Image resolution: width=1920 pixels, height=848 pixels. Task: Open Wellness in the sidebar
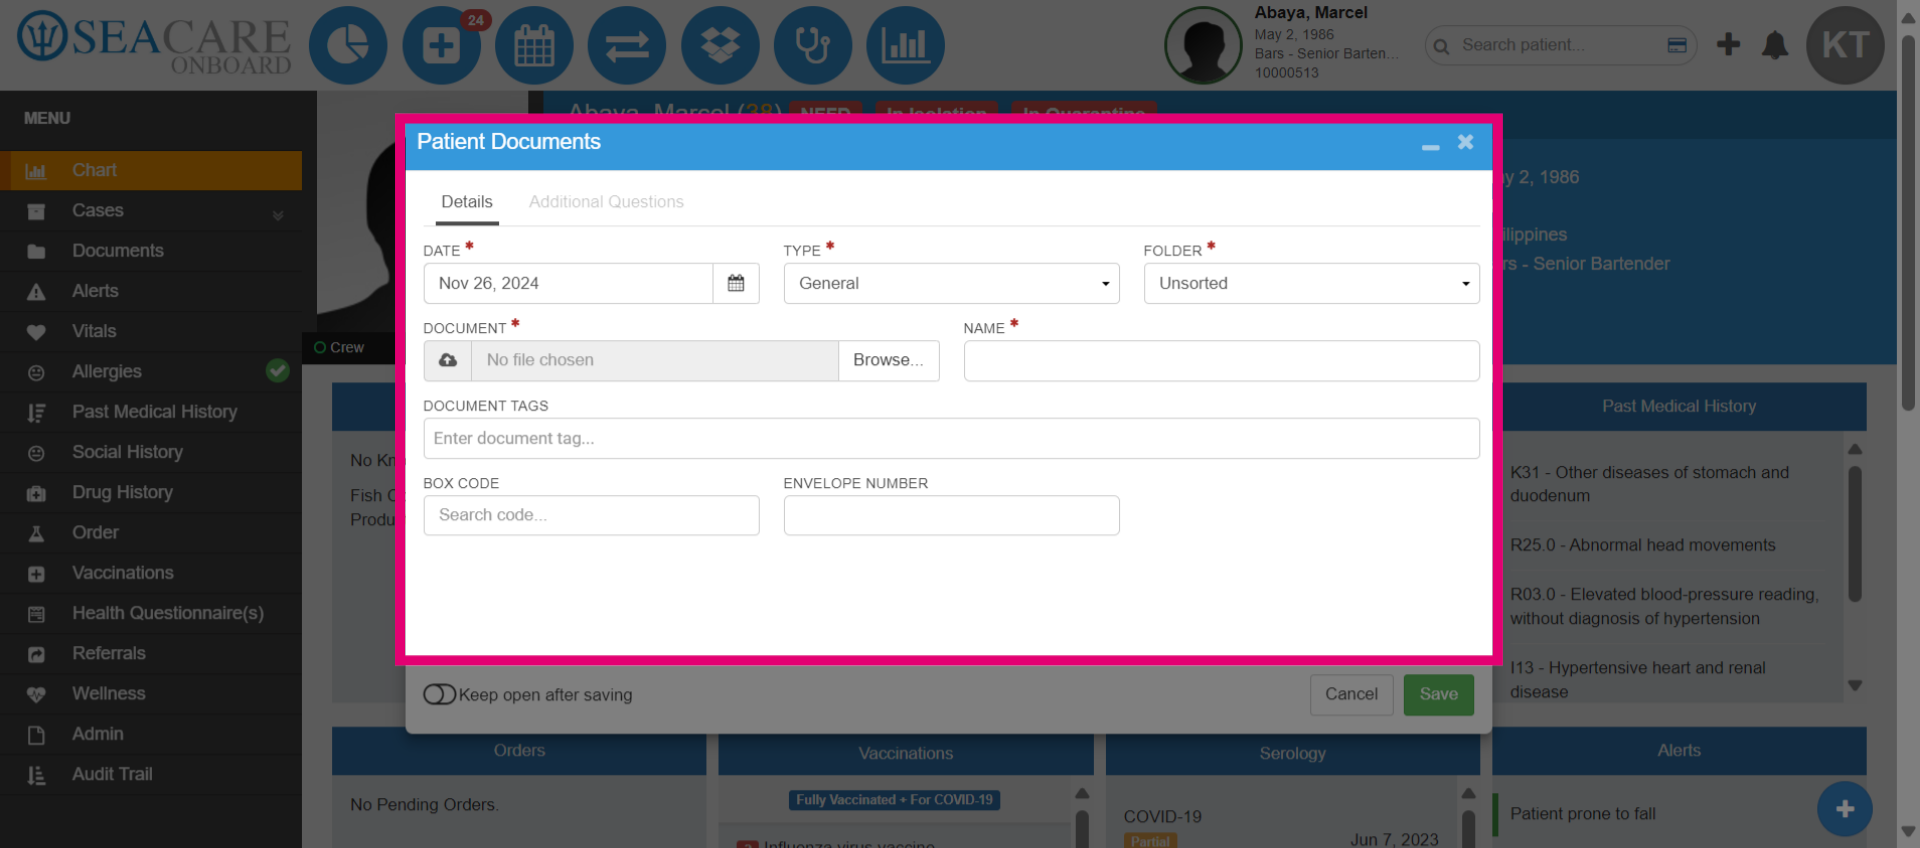[151, 694]
